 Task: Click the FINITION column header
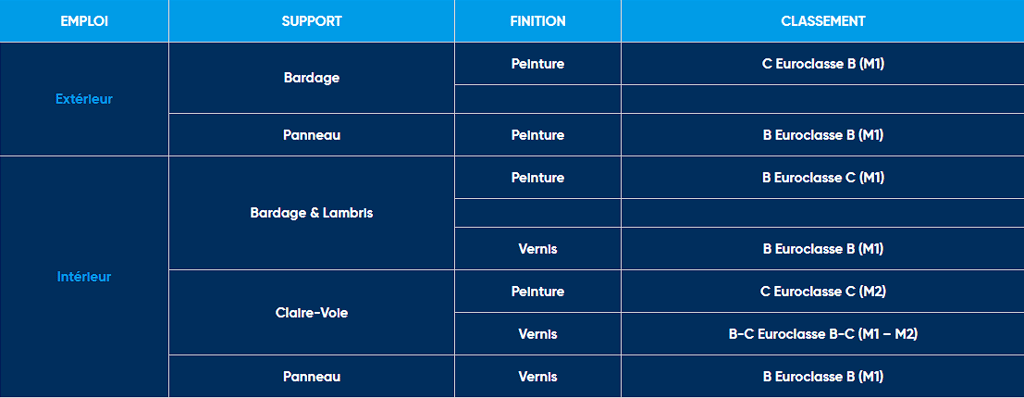(537, 21)
